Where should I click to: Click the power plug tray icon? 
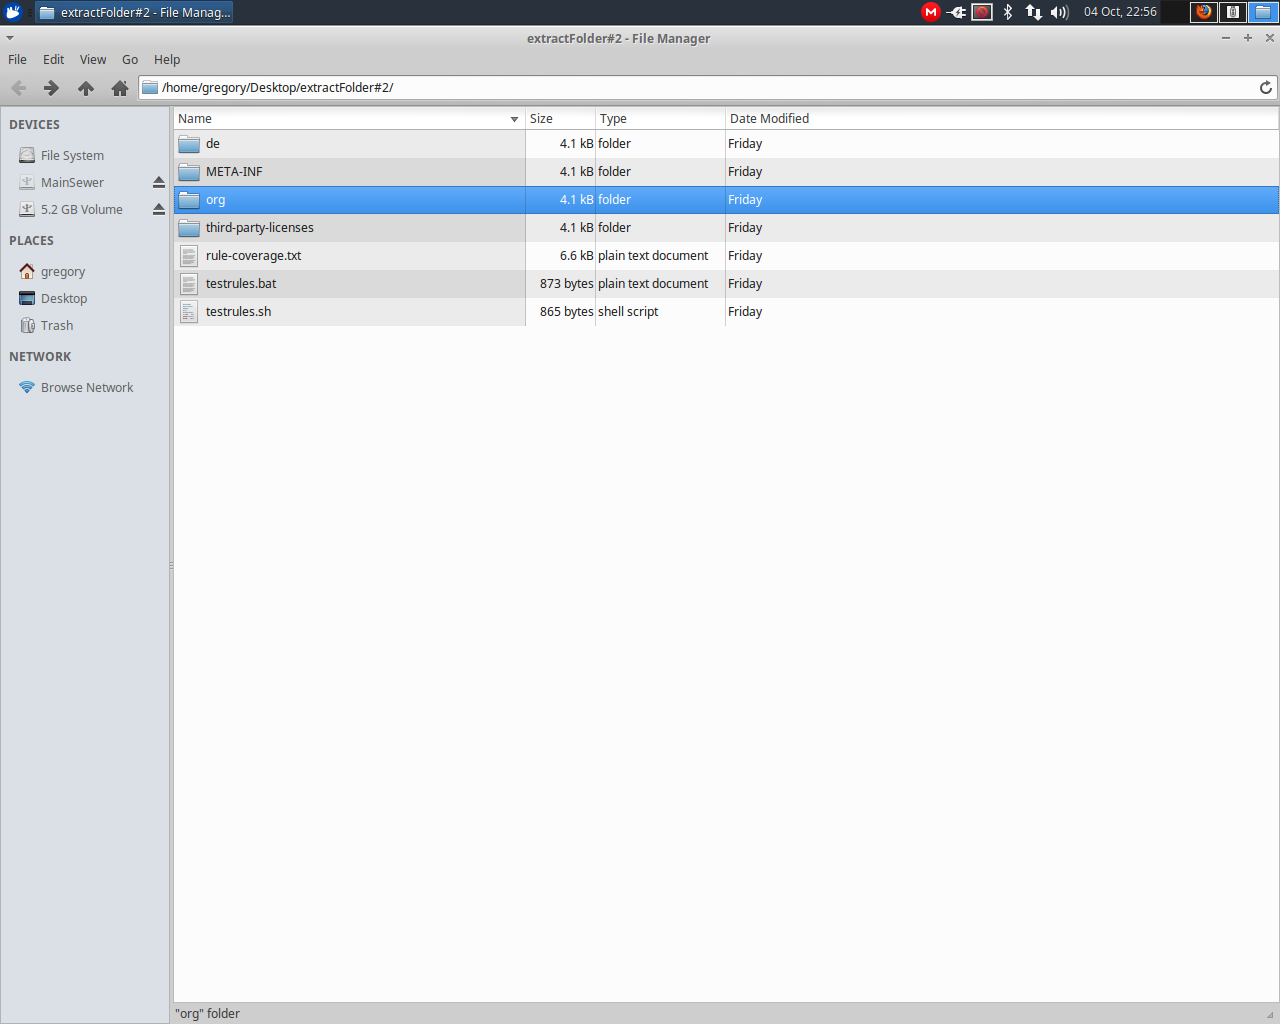coord(957,12)
